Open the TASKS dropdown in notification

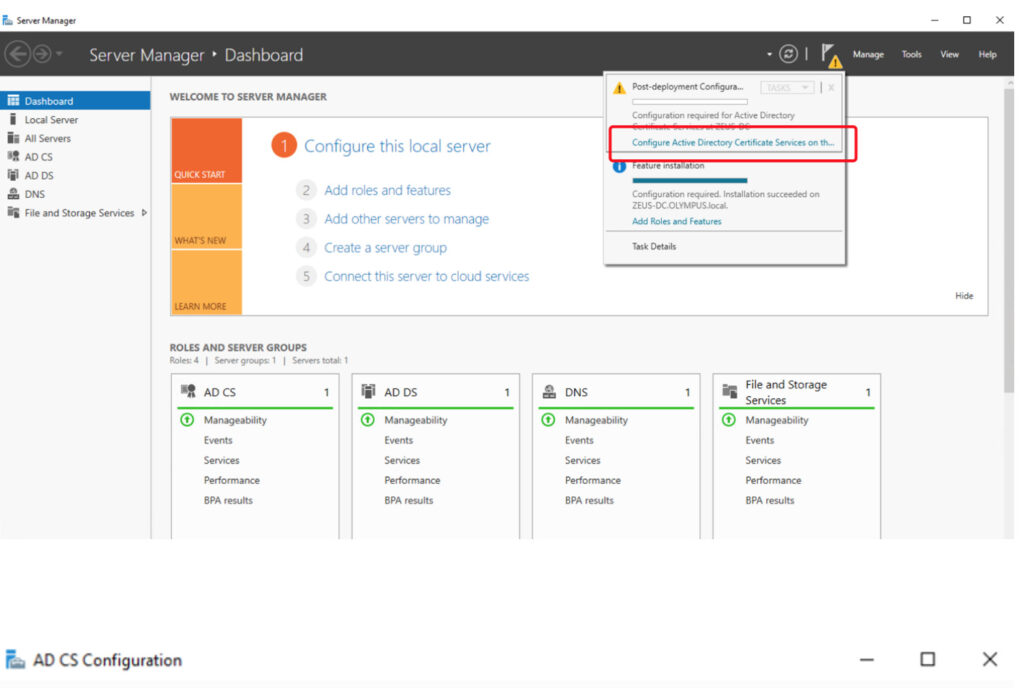click(787, 88)
